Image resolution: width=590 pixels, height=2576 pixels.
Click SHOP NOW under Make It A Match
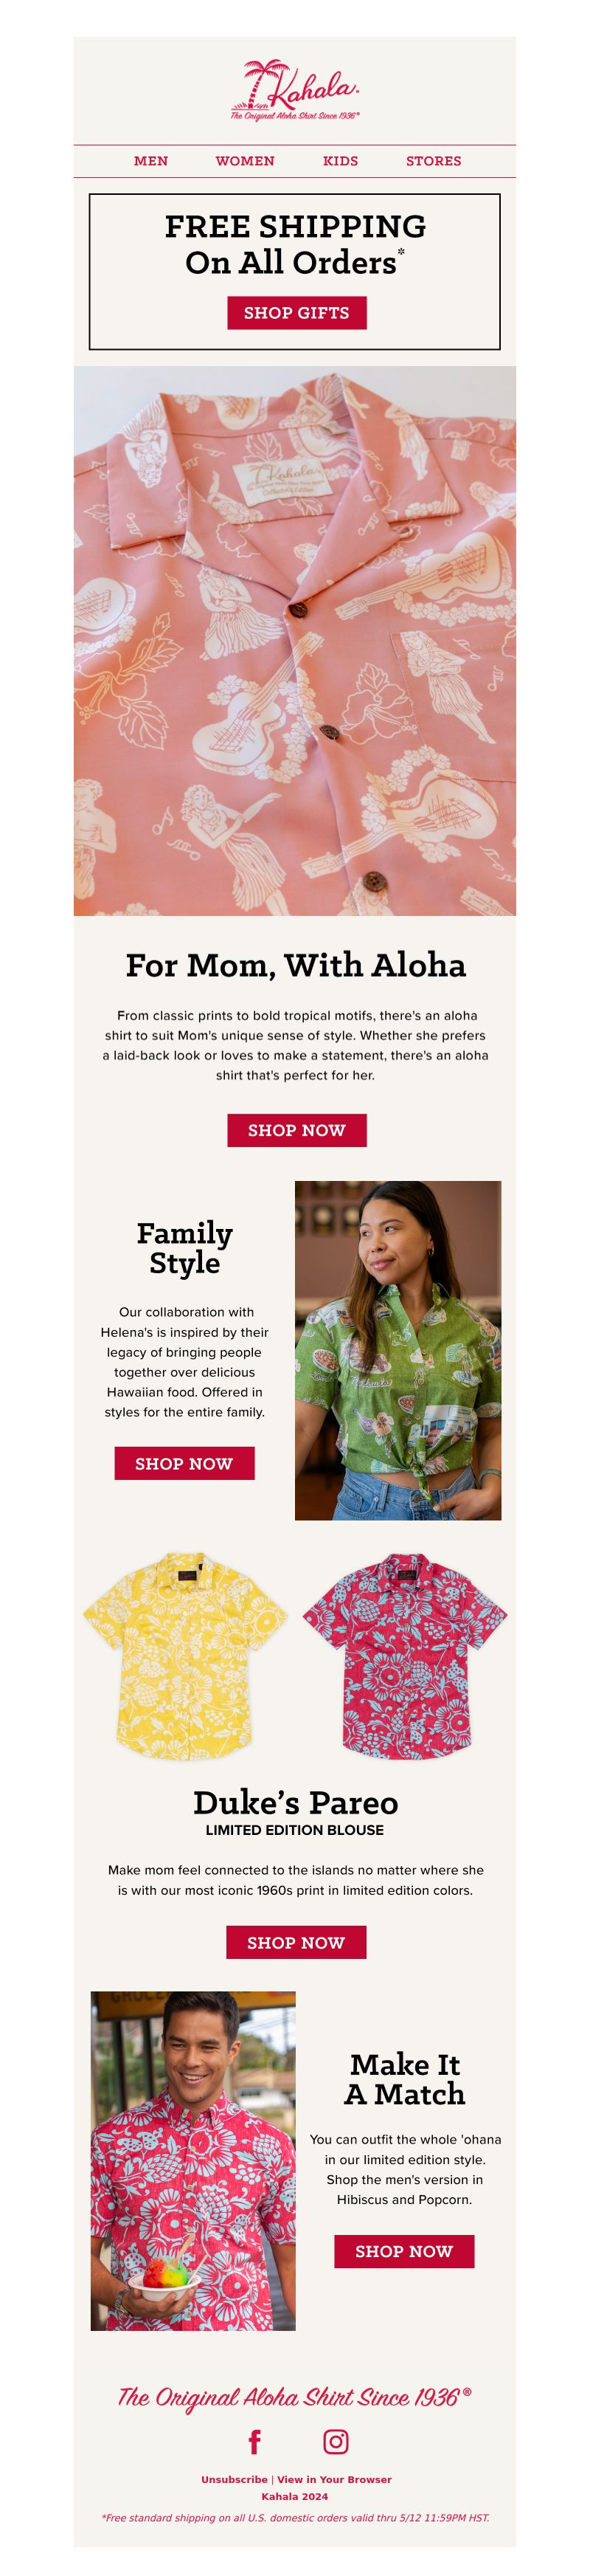pos(404,2251)
